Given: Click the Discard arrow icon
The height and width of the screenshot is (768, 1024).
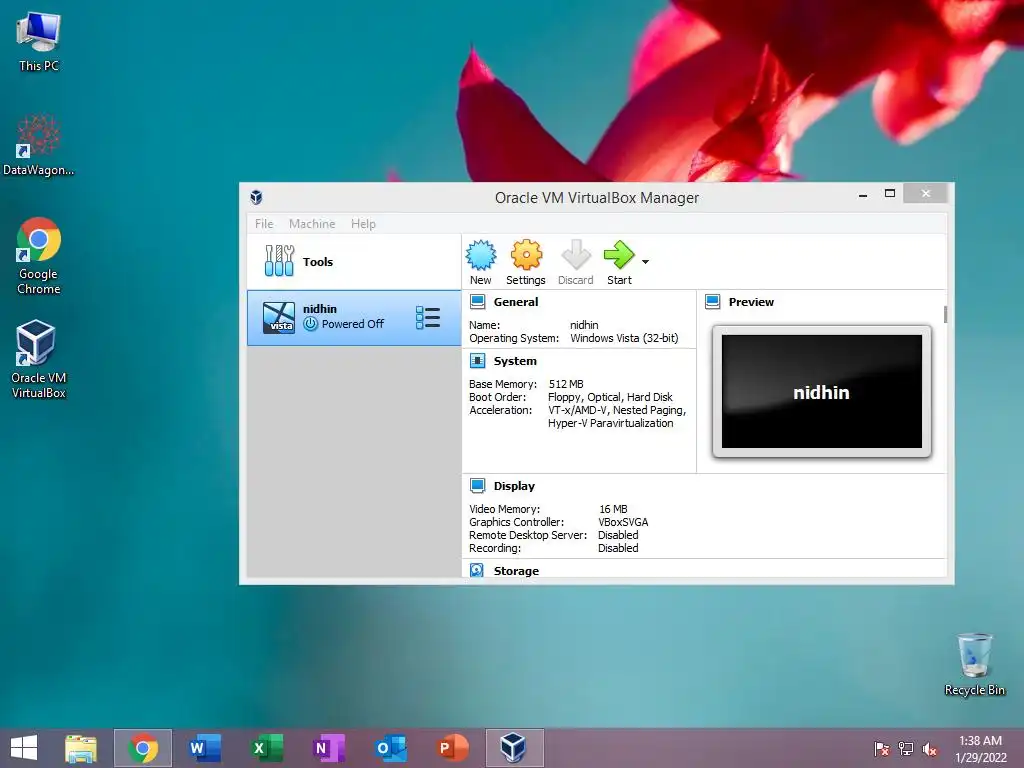Looking at the screenshot, I should tap(575, 255).
